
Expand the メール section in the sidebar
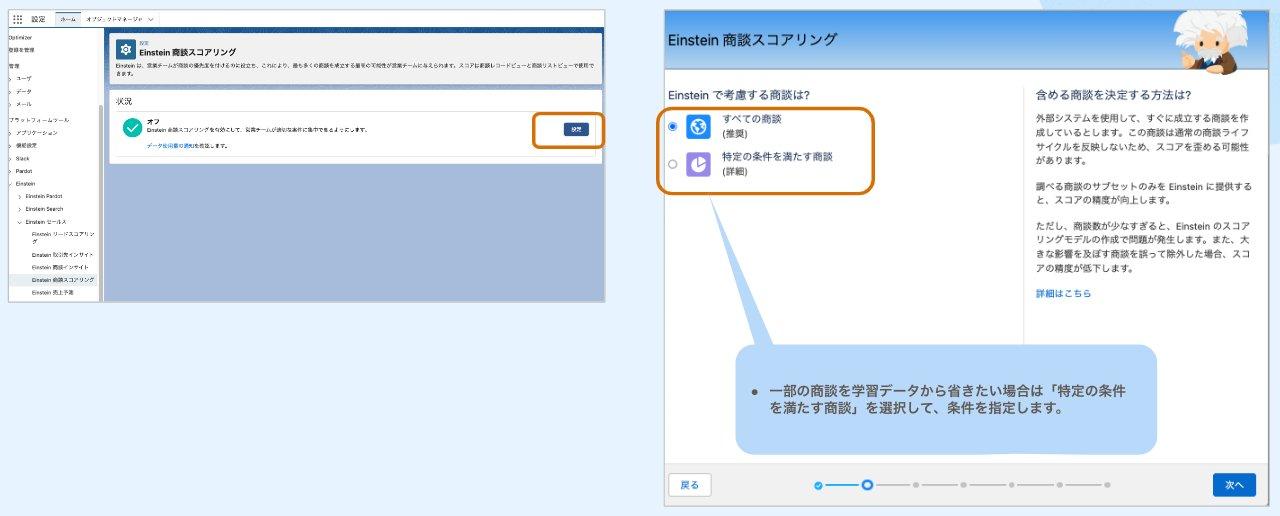coord(11,103)
